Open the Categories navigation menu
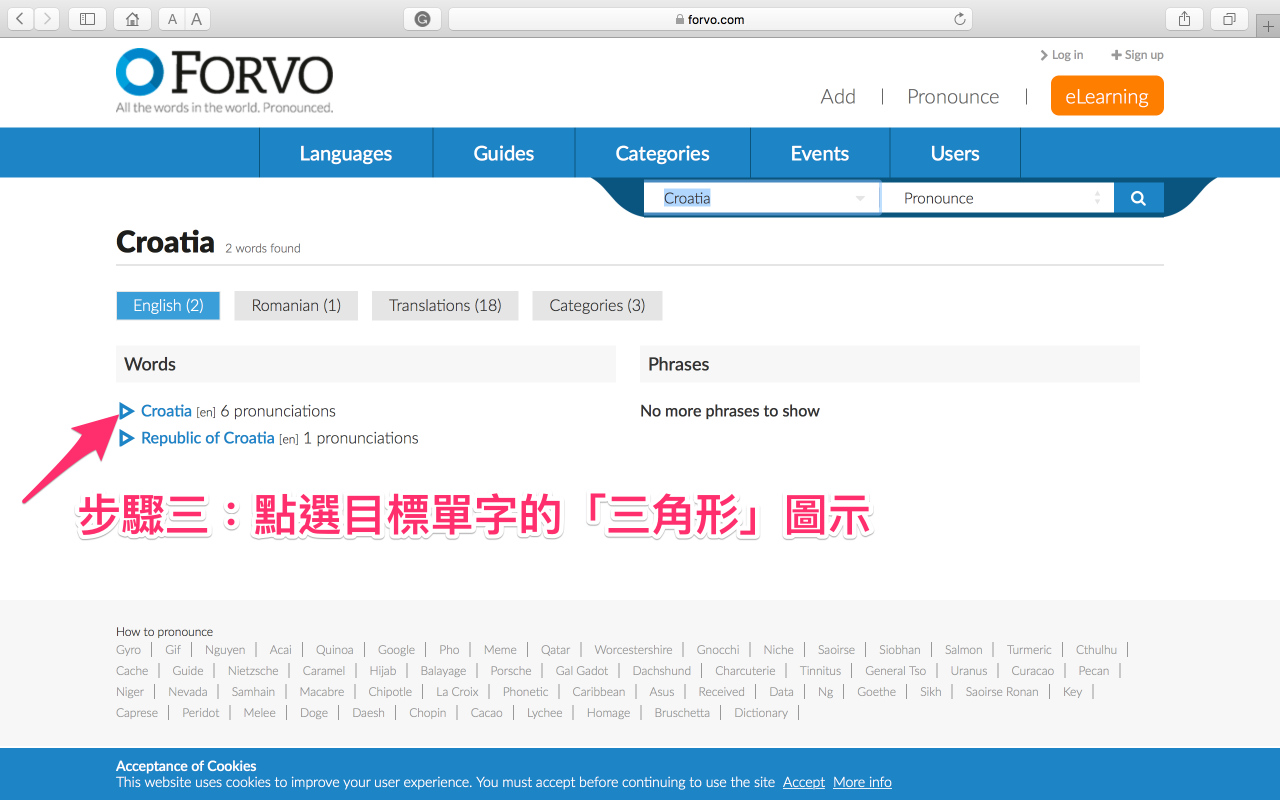Image resolution: width=1280 pixels, height=800 pixels. coord(662,153)
